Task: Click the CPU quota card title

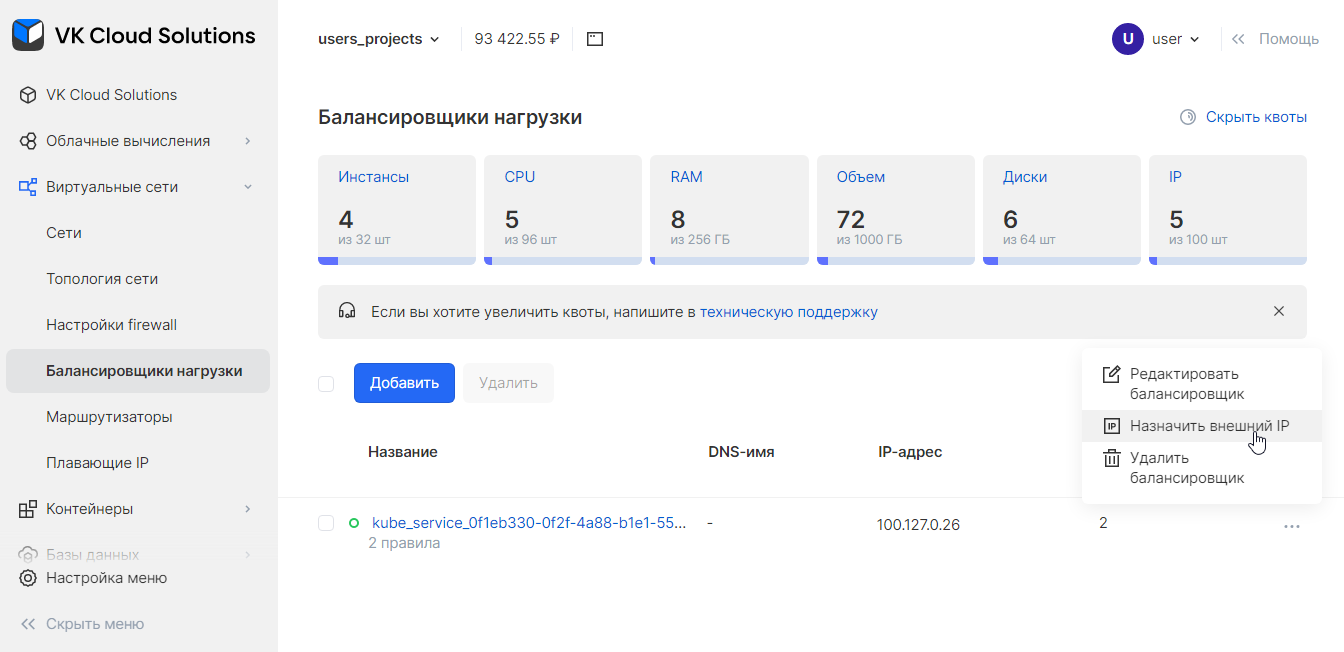Action: coord(520,177)
